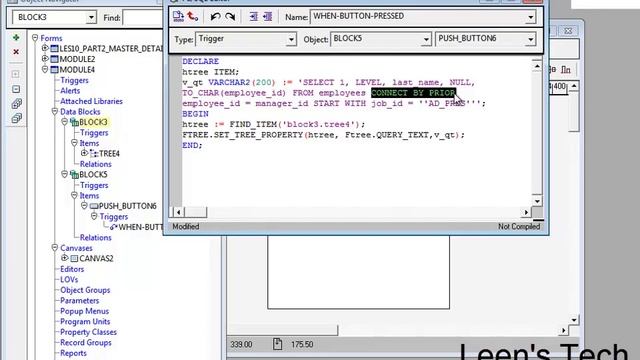Image resolution: width=640 pixels, height=360 pixels.
Task: Click the code editor scroll right arrow
Action: 526,212
